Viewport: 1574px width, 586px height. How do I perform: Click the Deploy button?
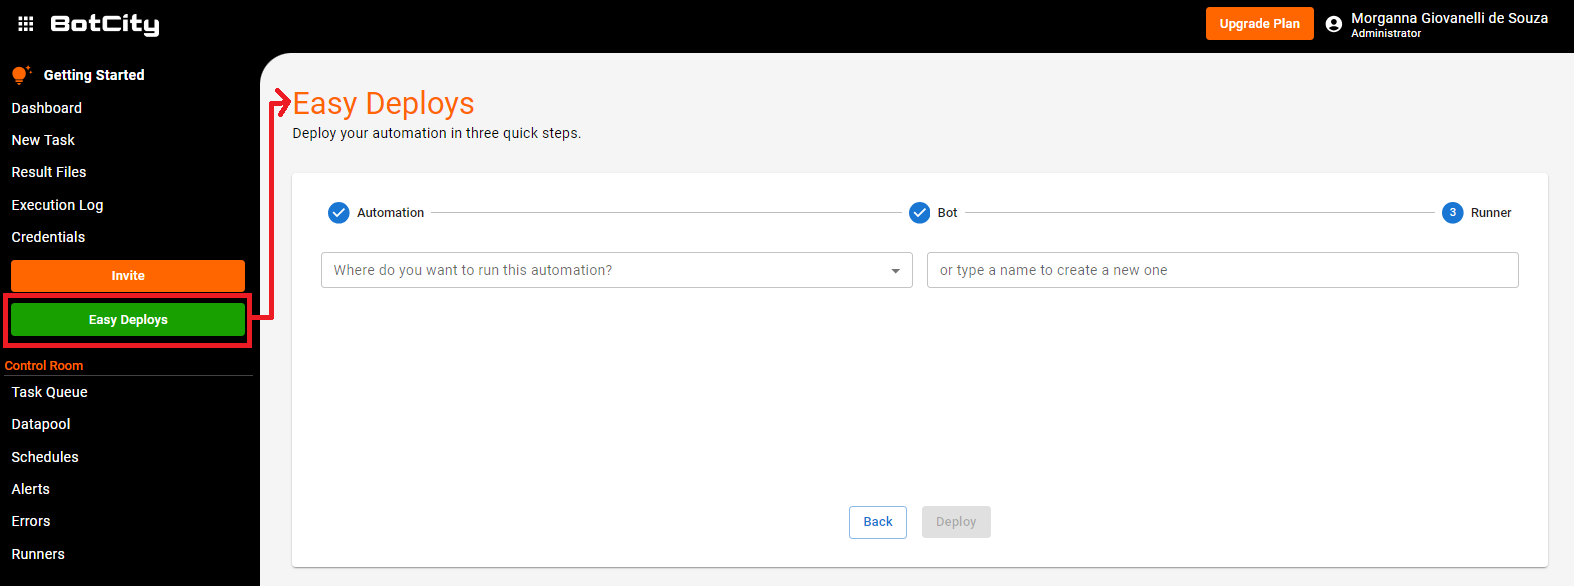[x=956, y=522]
